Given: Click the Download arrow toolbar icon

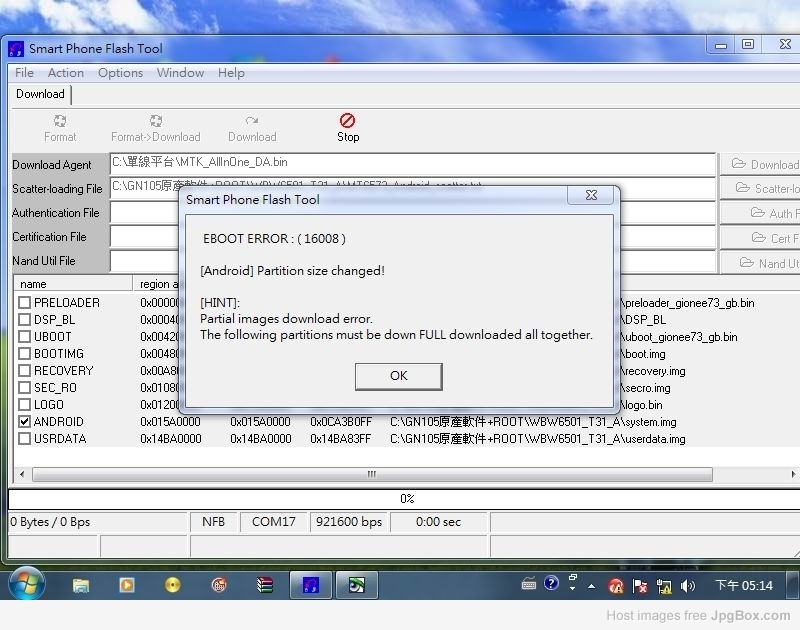Looking at the screenshot, I should [252, 121].
